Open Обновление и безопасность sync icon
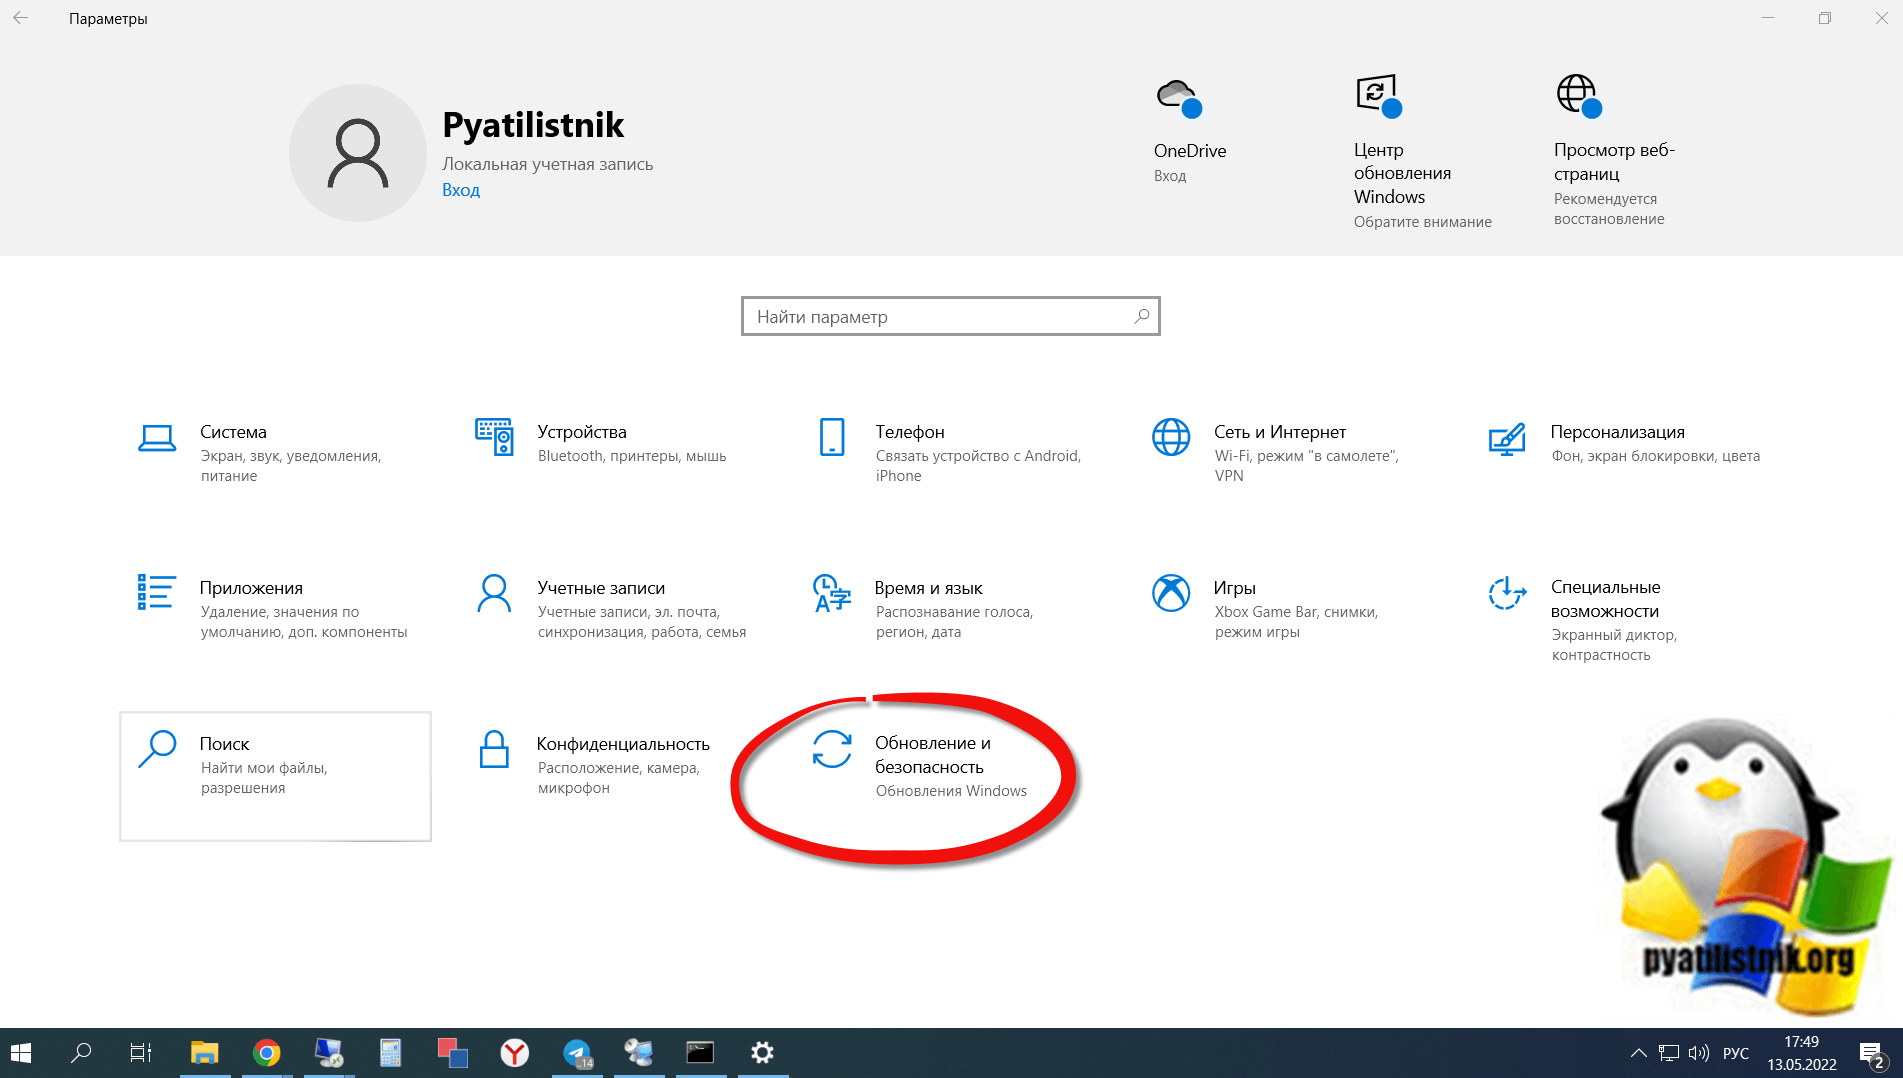 832,749
